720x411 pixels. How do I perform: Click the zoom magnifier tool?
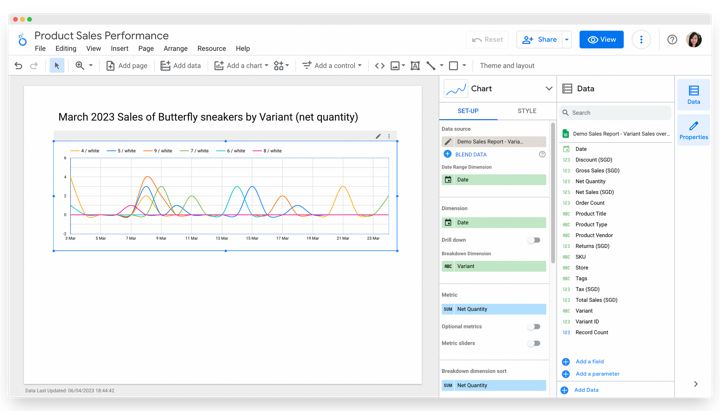point(80,66)
